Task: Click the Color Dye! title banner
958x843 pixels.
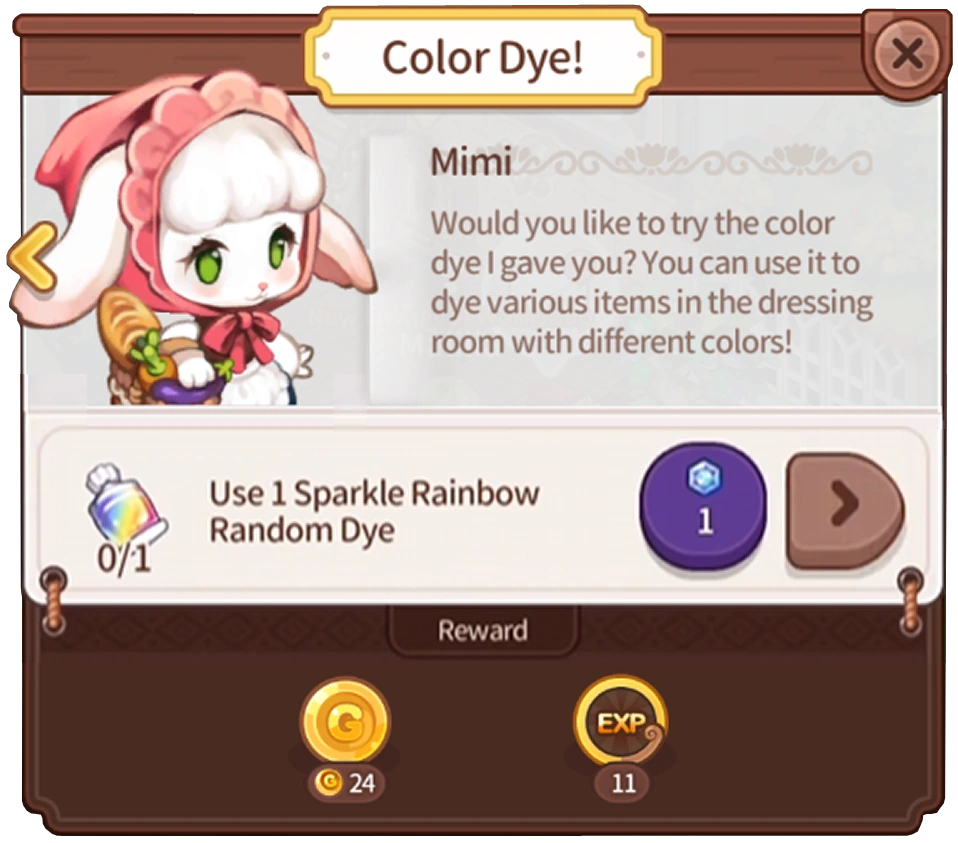Action: point(483,57)
